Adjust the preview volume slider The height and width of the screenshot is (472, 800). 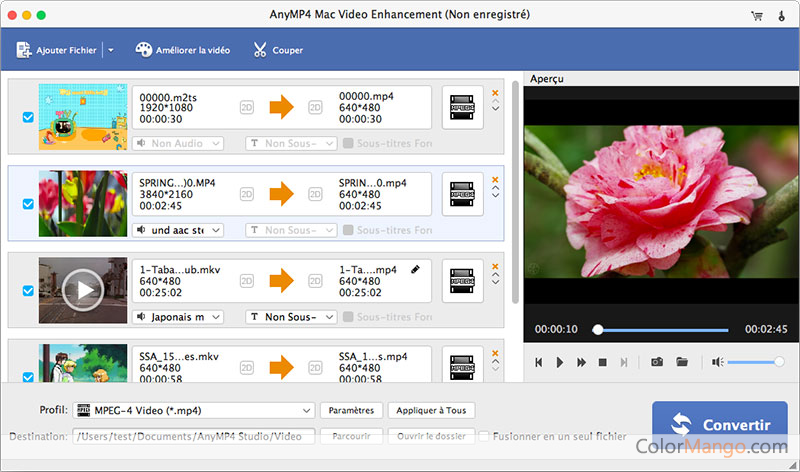click(756, 362)
